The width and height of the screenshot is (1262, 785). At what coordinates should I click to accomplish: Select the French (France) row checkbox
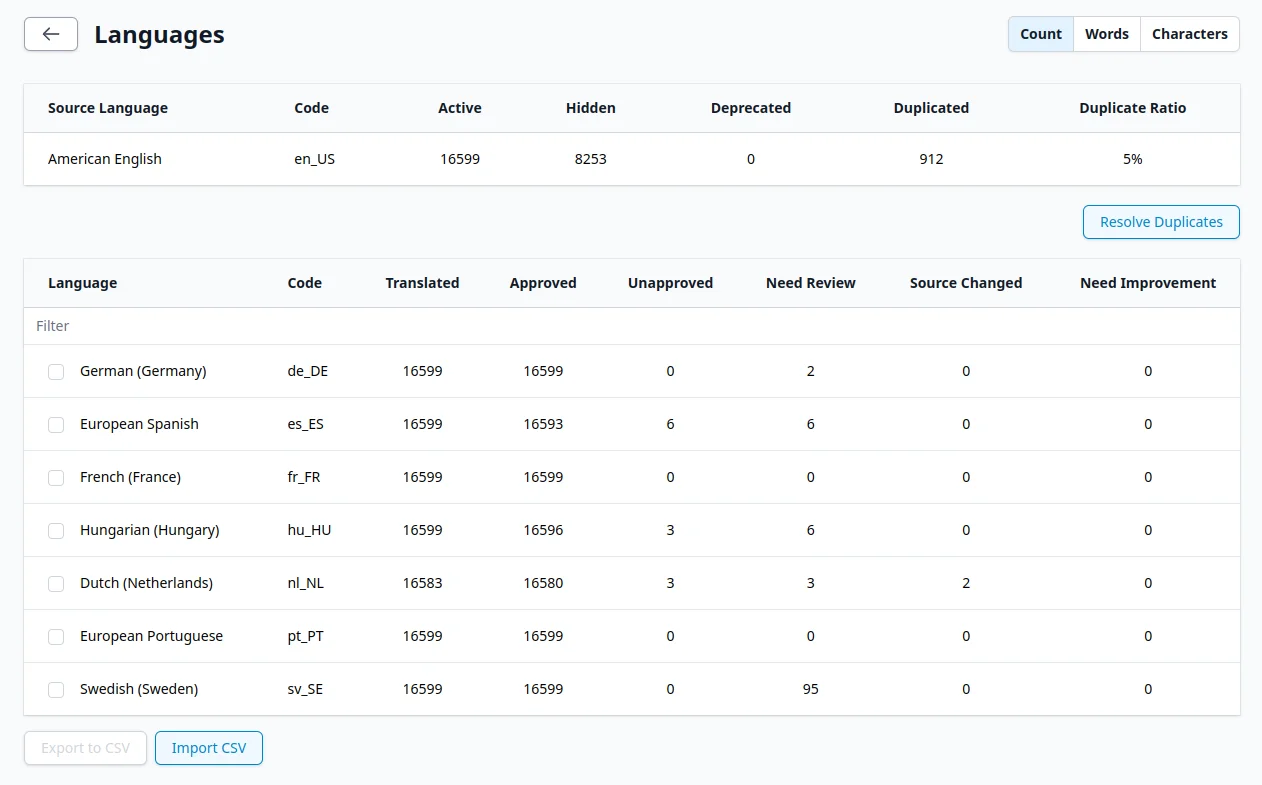pyautogui.click(x=56, y=478)
